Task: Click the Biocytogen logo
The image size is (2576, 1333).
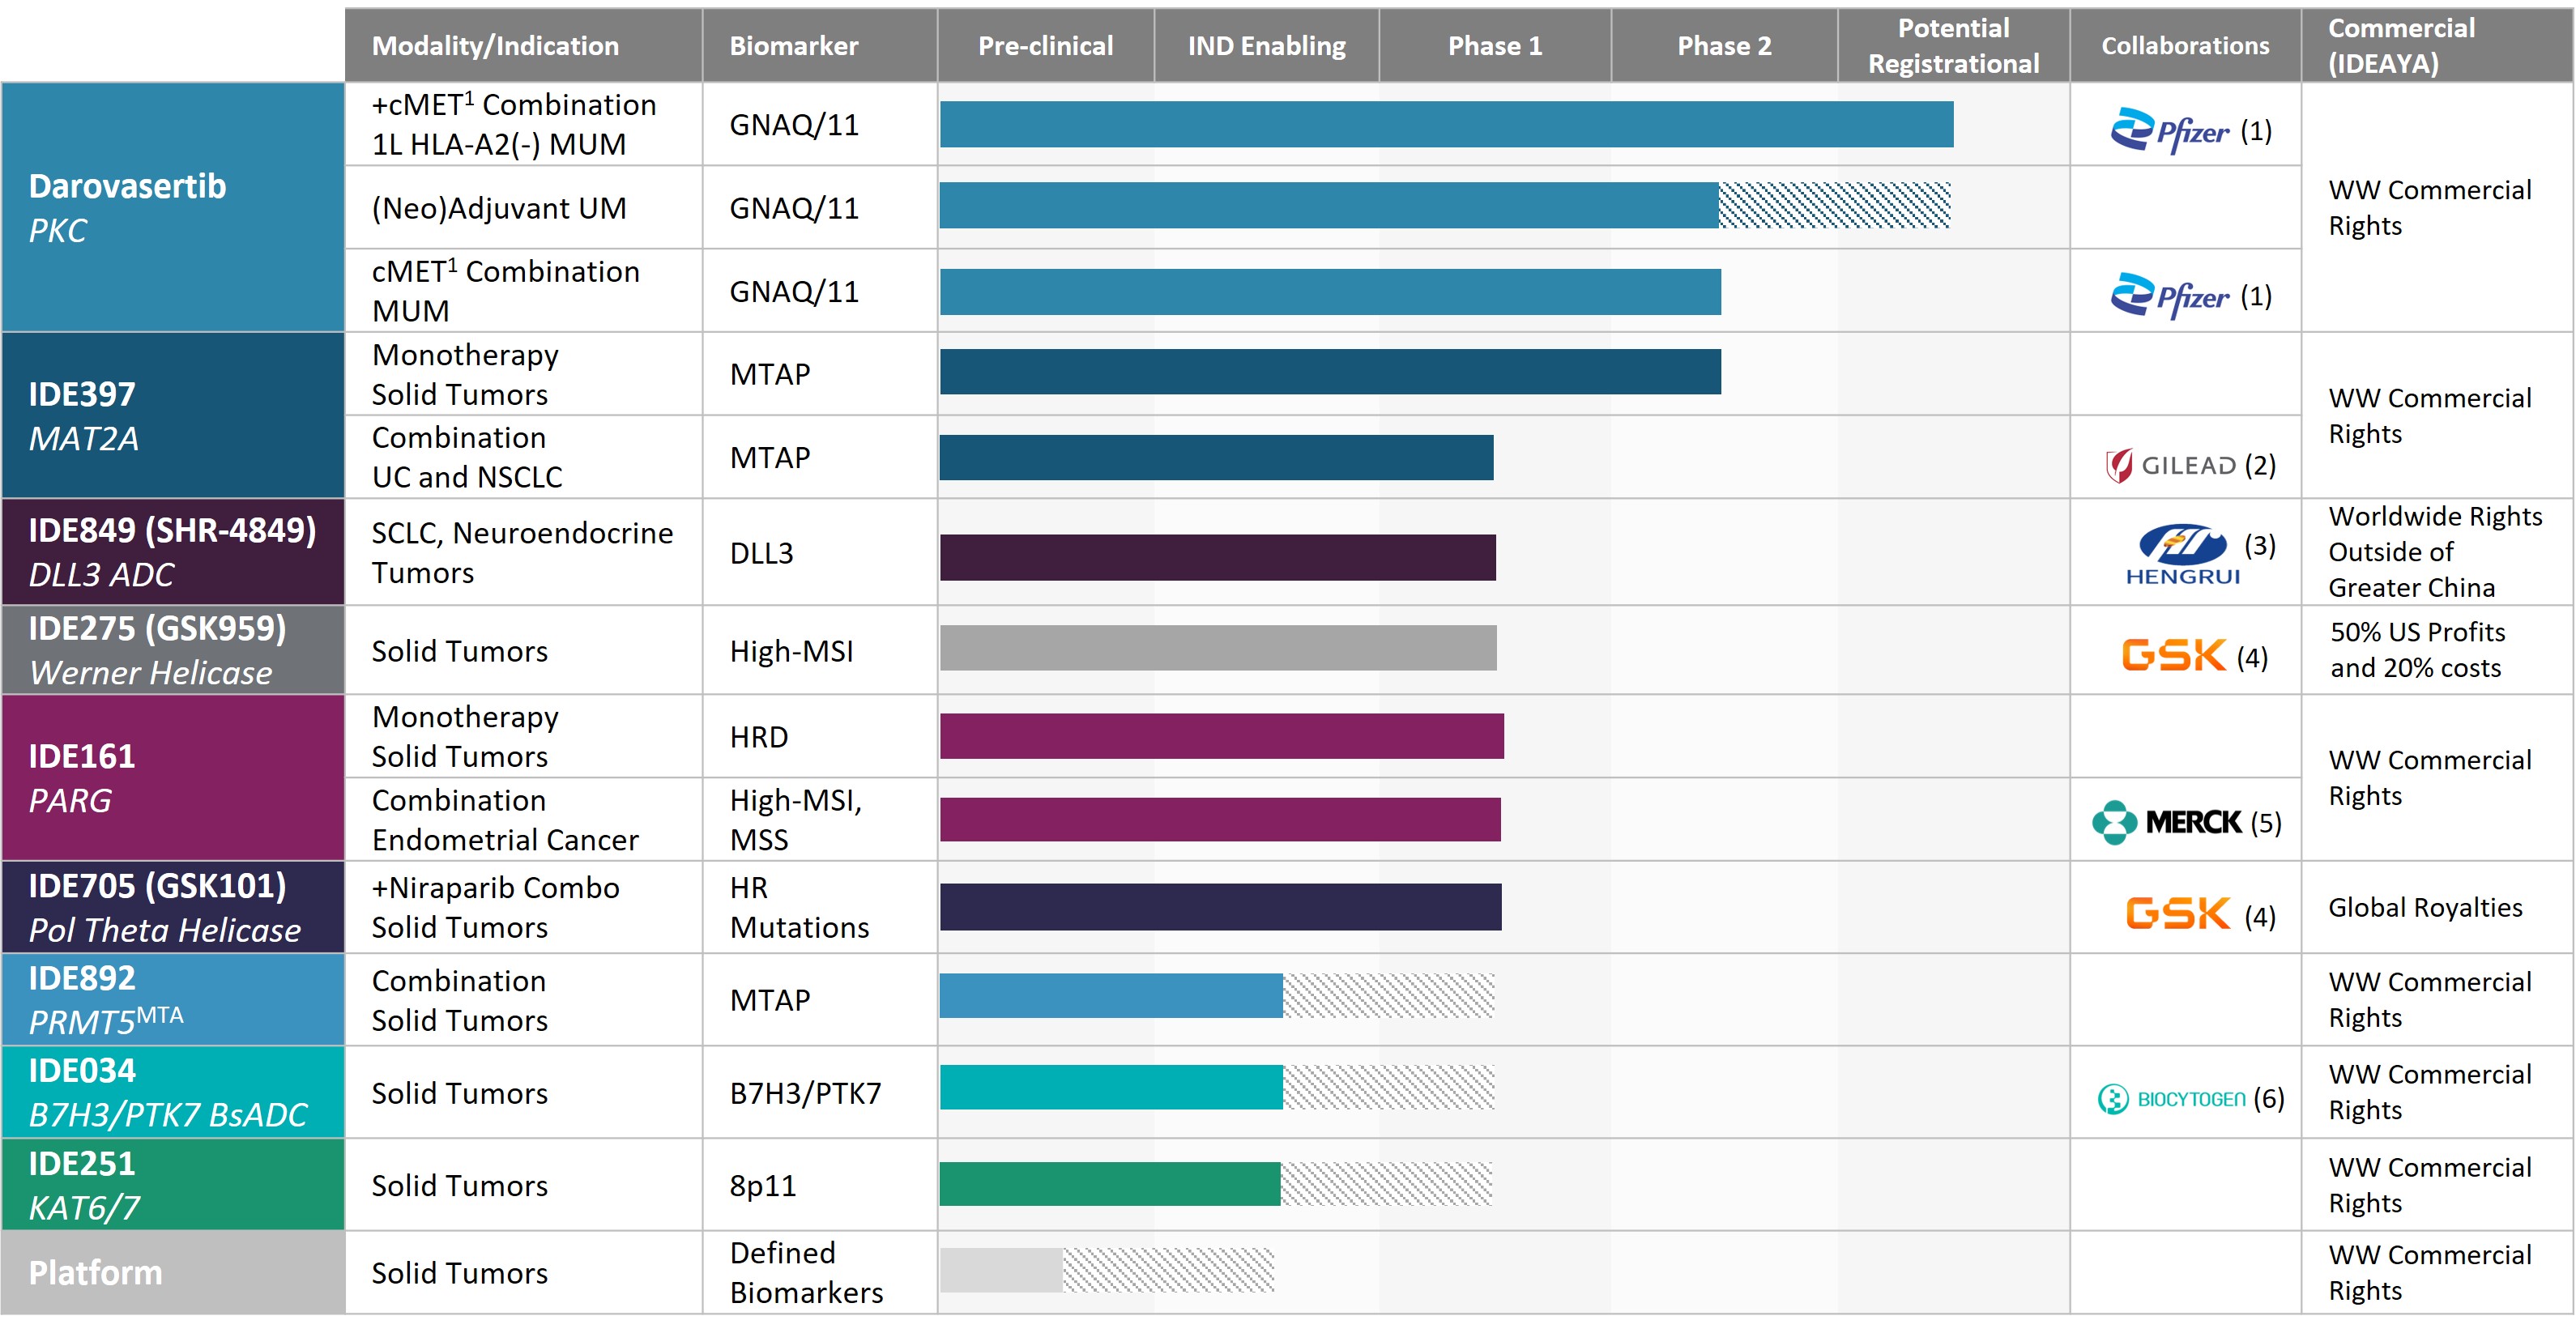Action: (2171, 1099)
